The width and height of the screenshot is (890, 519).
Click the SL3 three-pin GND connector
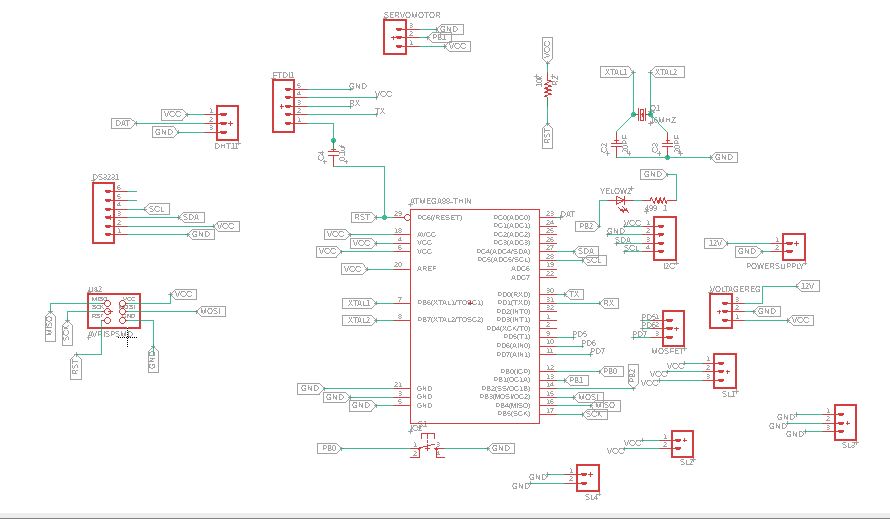(x=845, y=422)
